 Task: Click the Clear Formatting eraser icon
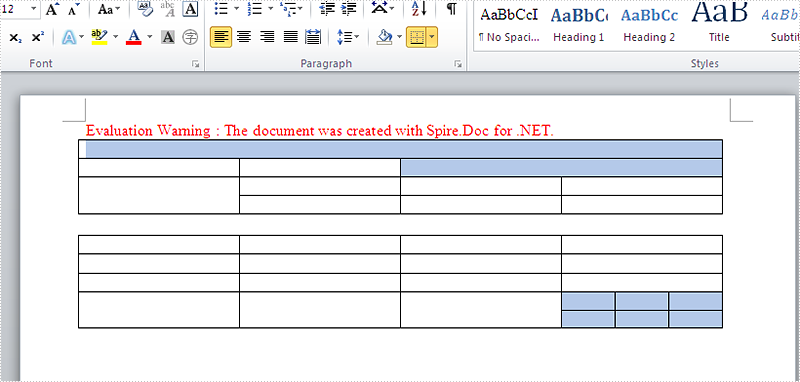point(146,9)
